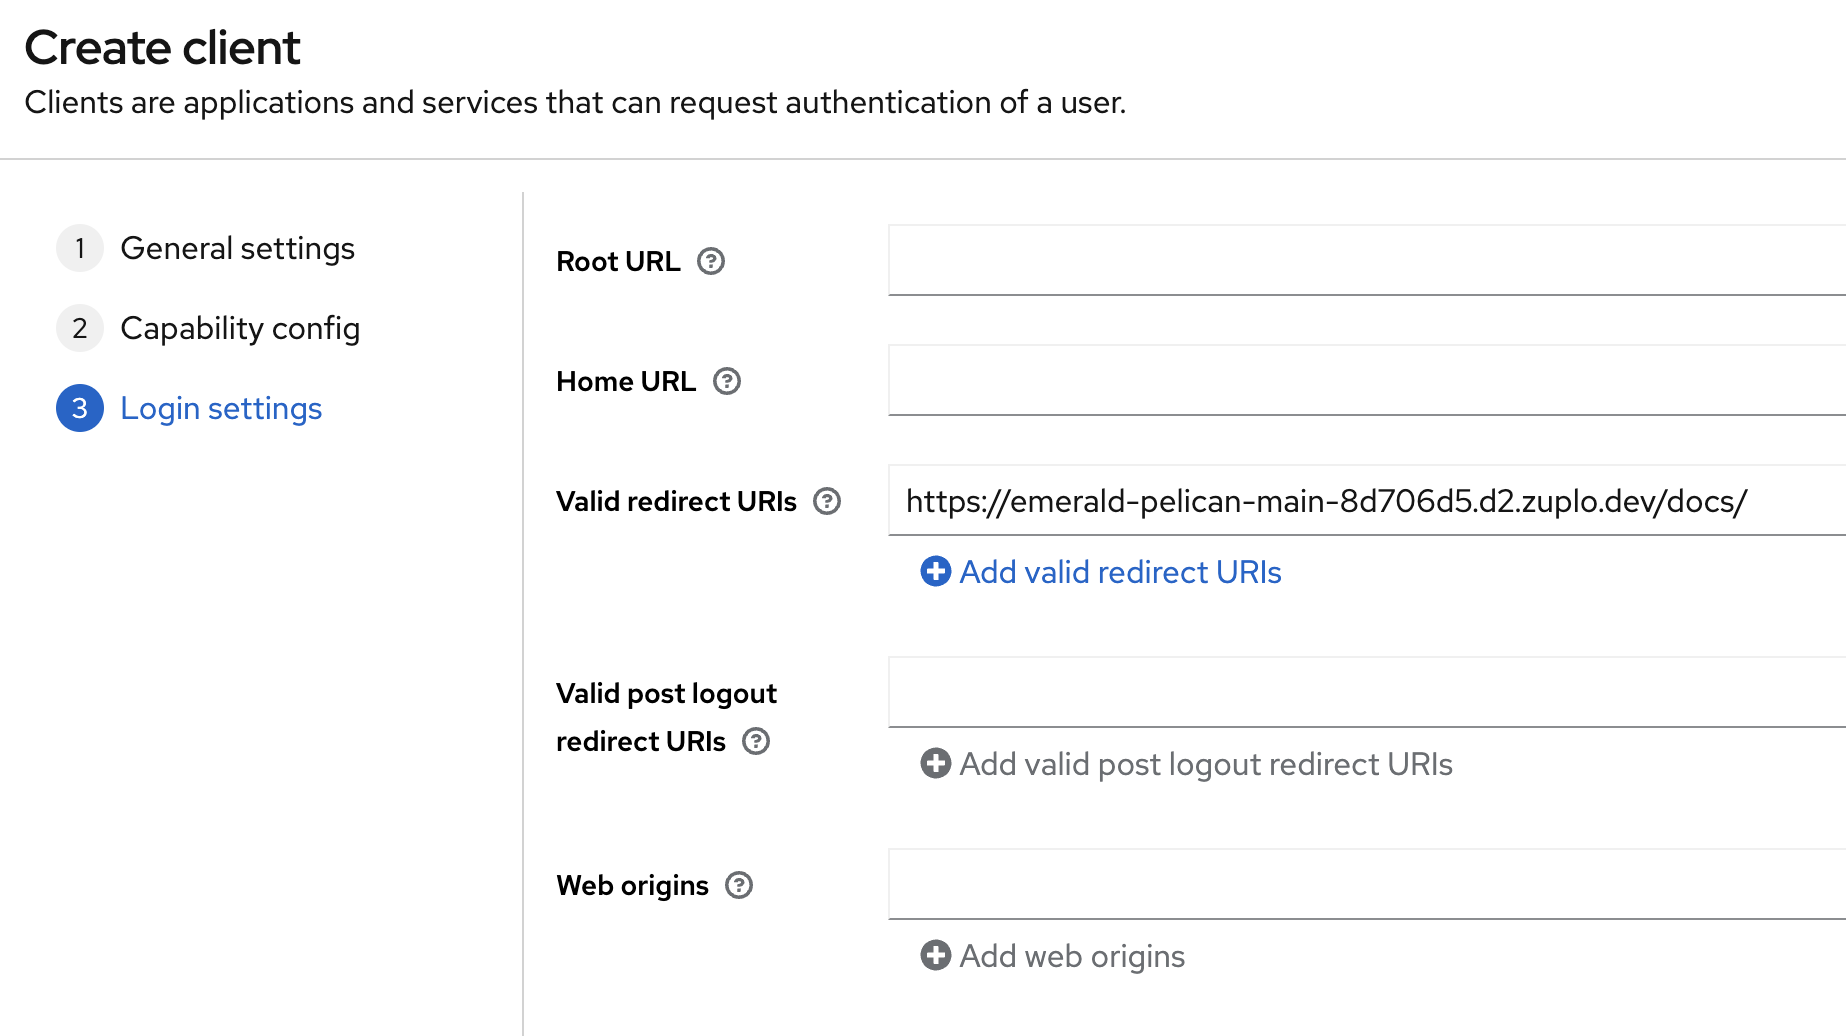1846x1036 pixels.
Task: Click the Valid redirect URIs label
Action: 676,501
